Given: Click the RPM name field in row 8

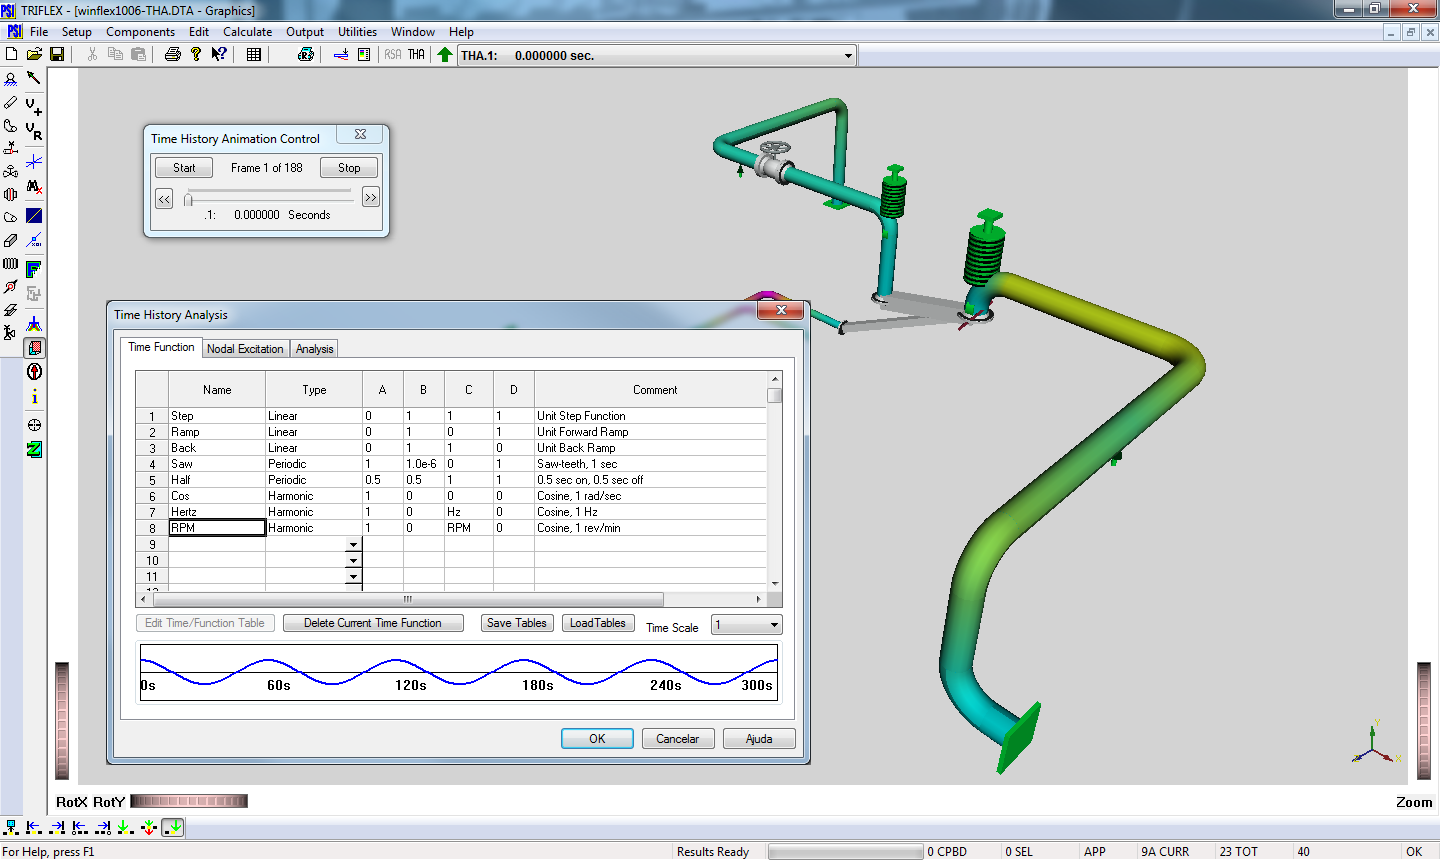Looking at the screenshot, I should pyautogui.click(x=217, y=528).
